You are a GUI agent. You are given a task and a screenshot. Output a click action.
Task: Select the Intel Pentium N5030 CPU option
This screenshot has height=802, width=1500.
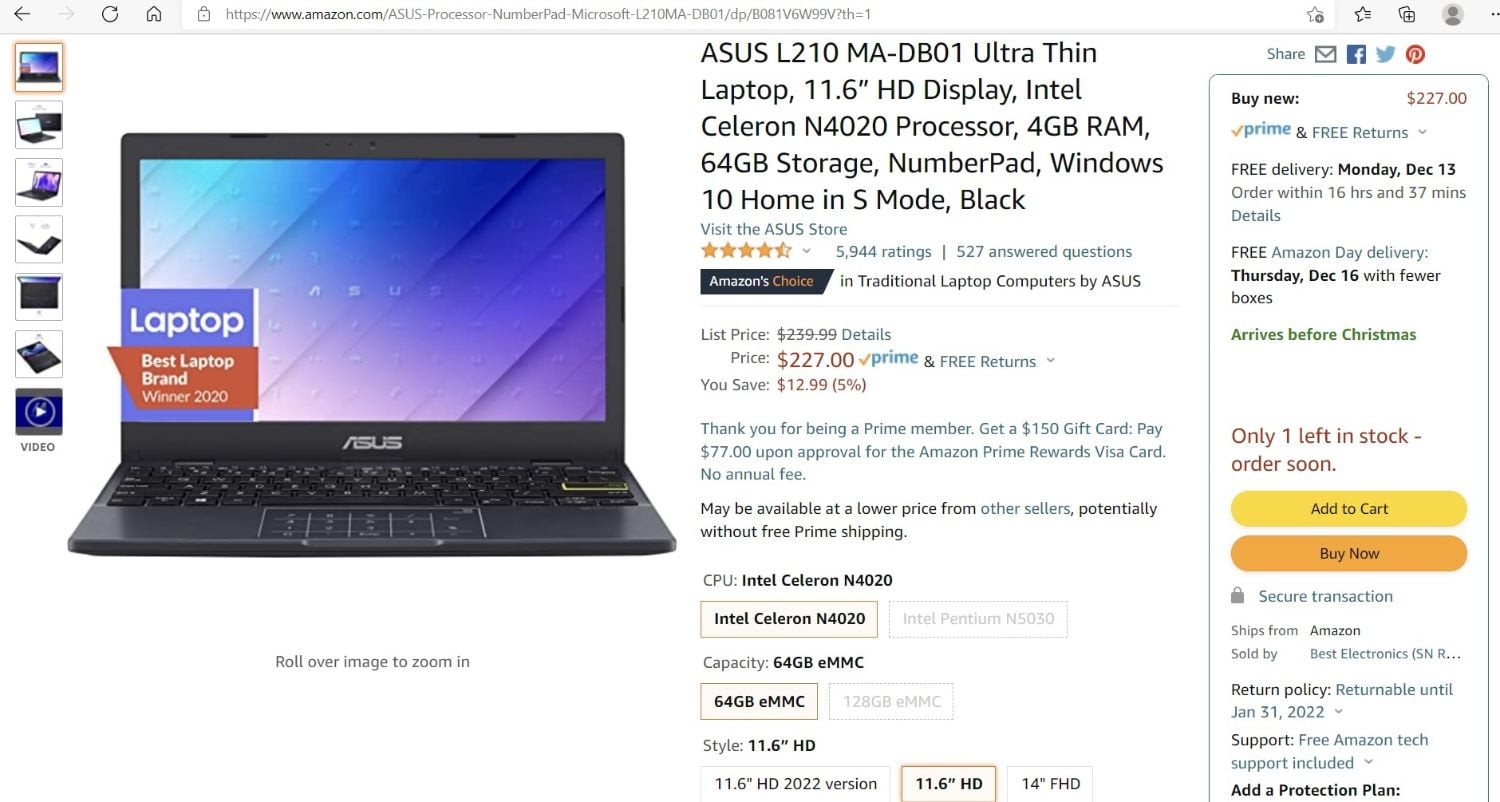click(978, 619)
